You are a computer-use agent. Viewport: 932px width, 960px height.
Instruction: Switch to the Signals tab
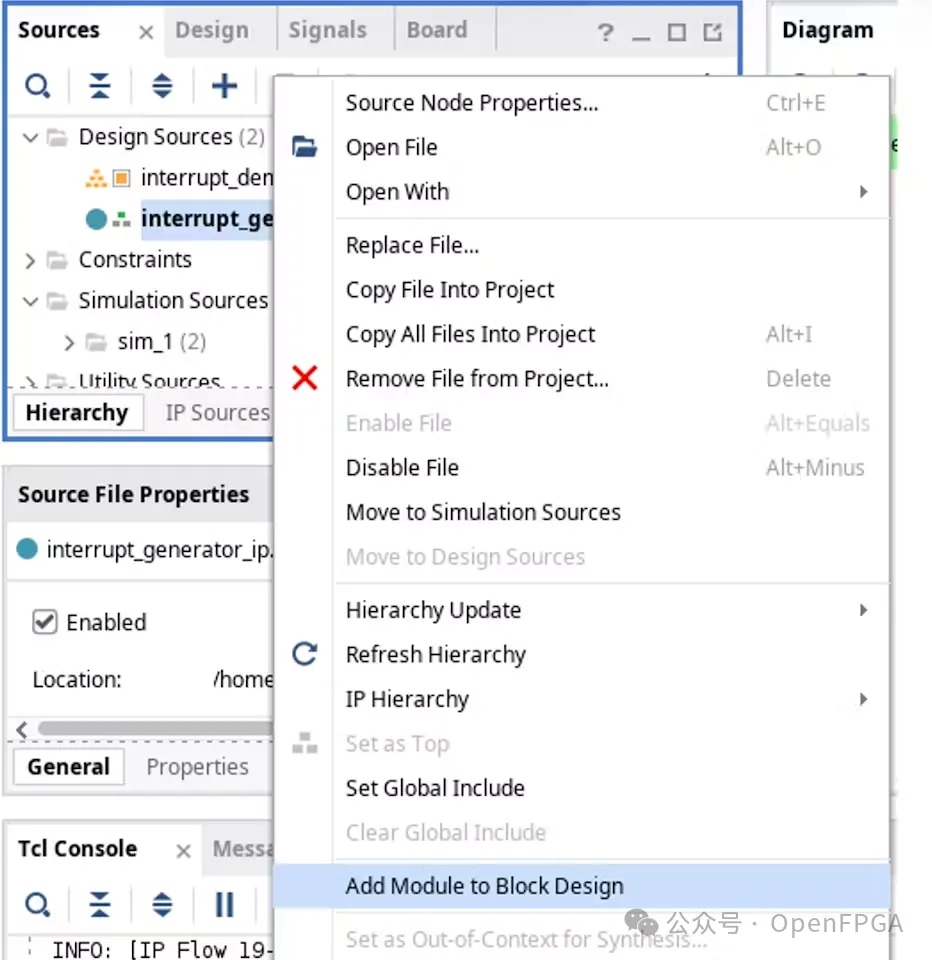(x=327, y=30)
